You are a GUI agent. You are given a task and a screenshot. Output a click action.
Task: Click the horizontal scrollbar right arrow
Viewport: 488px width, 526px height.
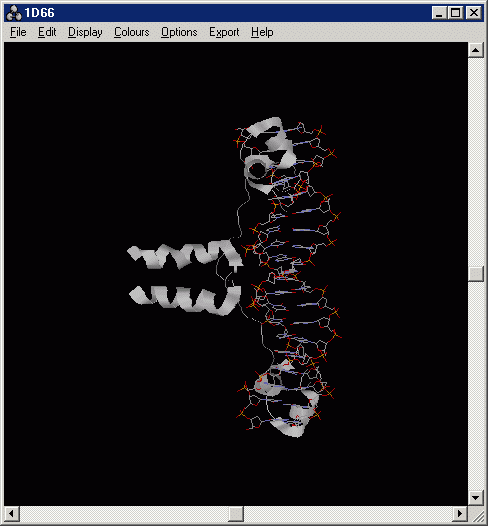[460, 514]
